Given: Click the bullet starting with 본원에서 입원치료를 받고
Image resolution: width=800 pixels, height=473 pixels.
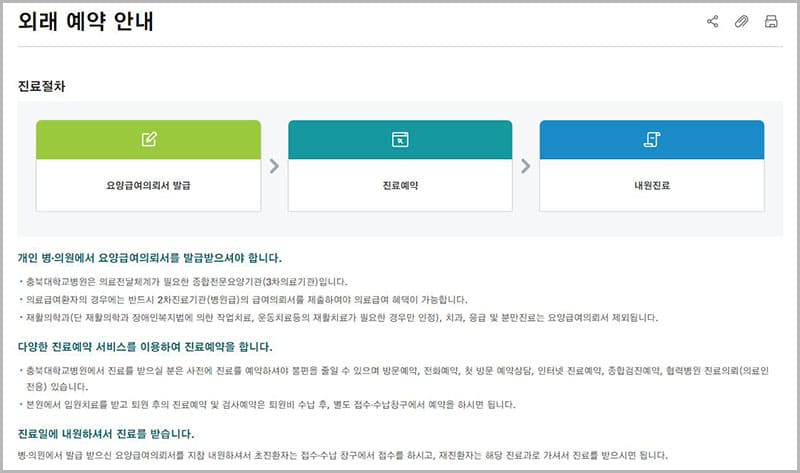Looking at the screenshot, I should (270, 405).
